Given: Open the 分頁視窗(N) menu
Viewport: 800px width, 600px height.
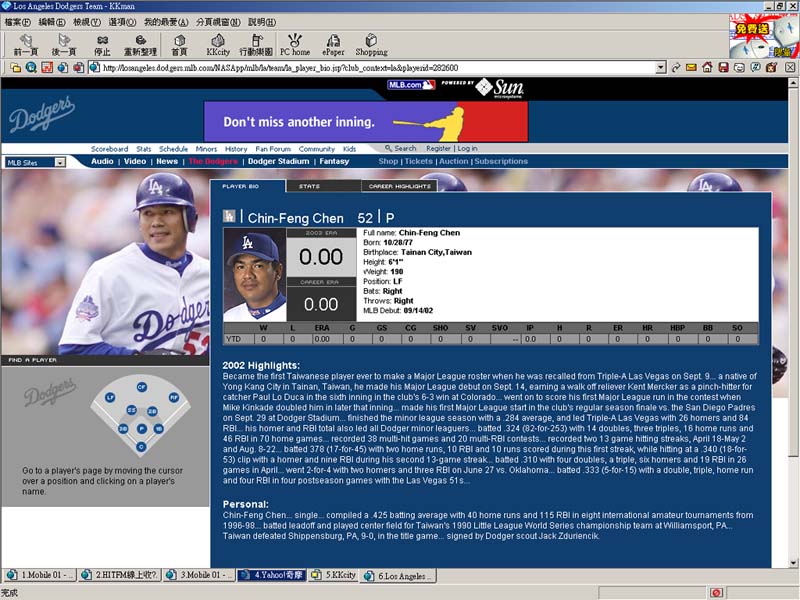Looking at the screenshot, I should (x=218, y=22).
